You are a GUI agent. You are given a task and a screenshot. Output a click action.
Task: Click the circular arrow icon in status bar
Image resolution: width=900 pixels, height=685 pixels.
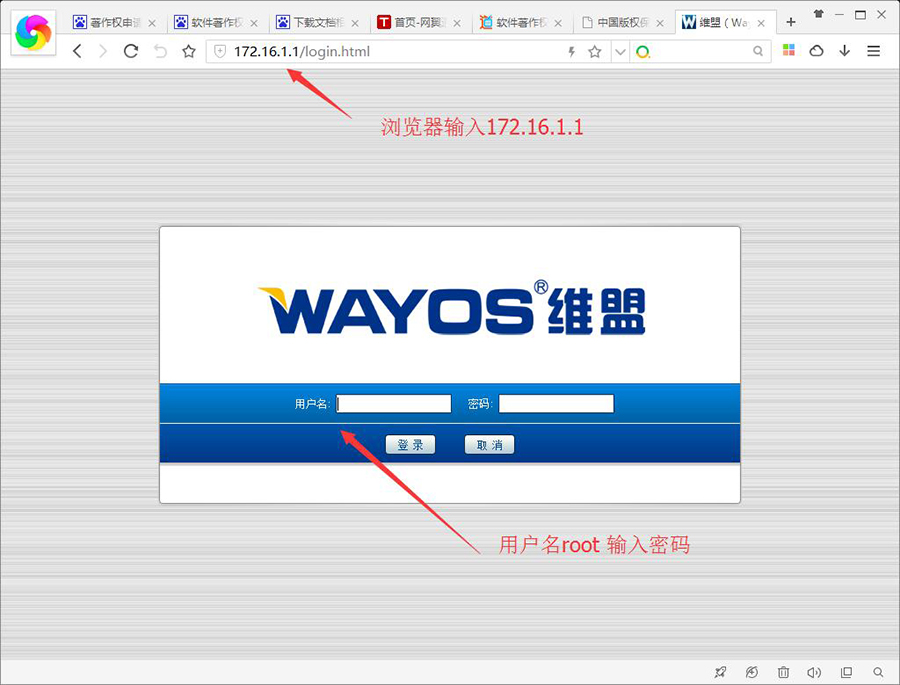tap(751, 672)
